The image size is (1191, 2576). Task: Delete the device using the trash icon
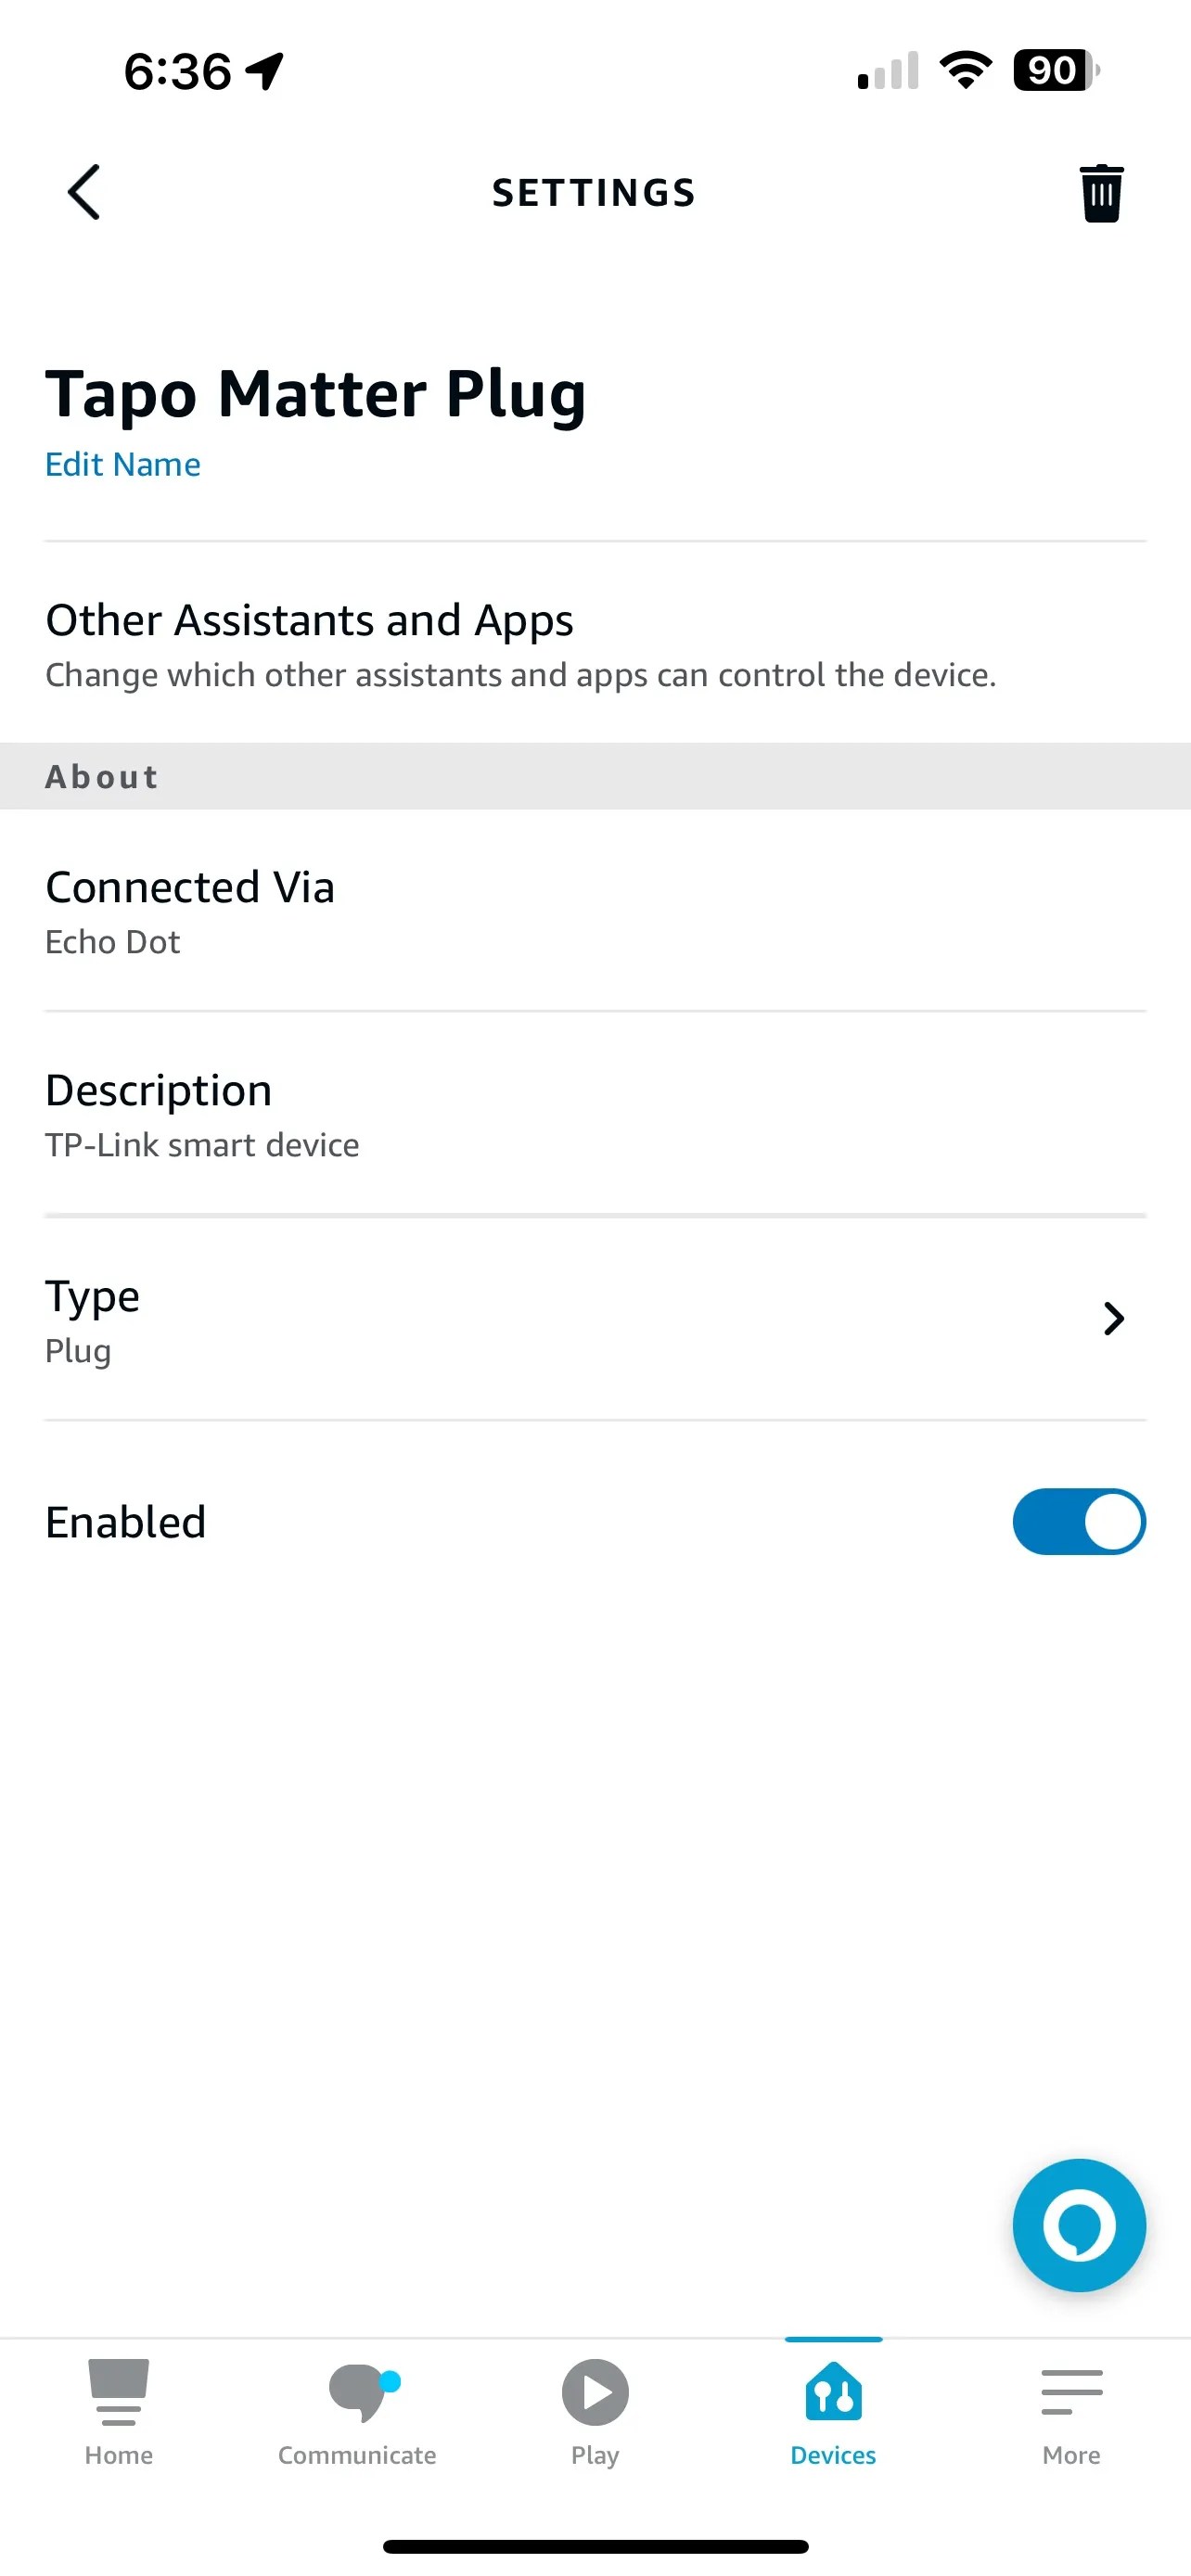click(1100, 192)
